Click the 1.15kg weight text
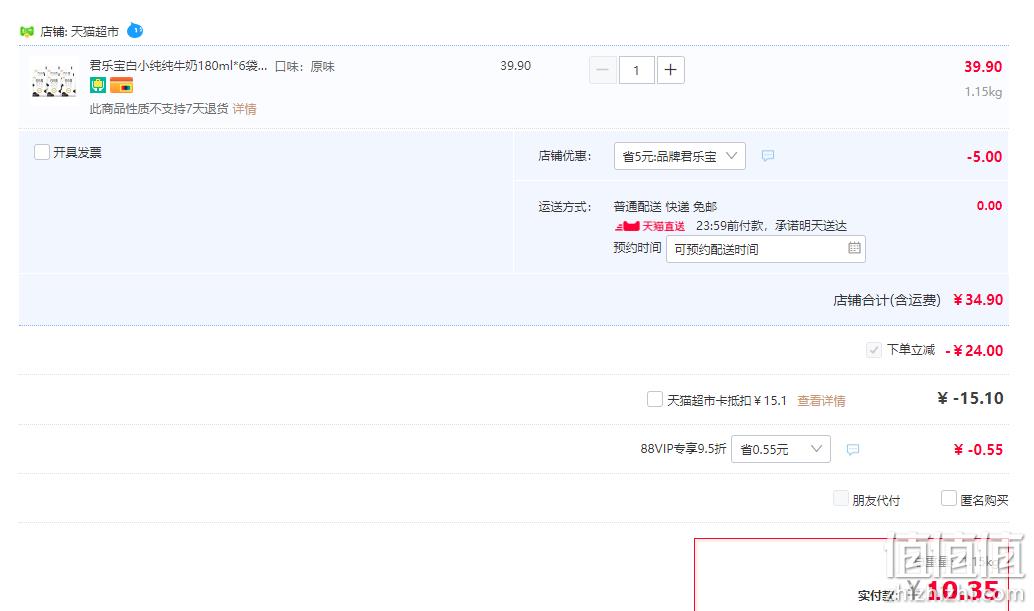1034x611 pixels. [983, 92]
